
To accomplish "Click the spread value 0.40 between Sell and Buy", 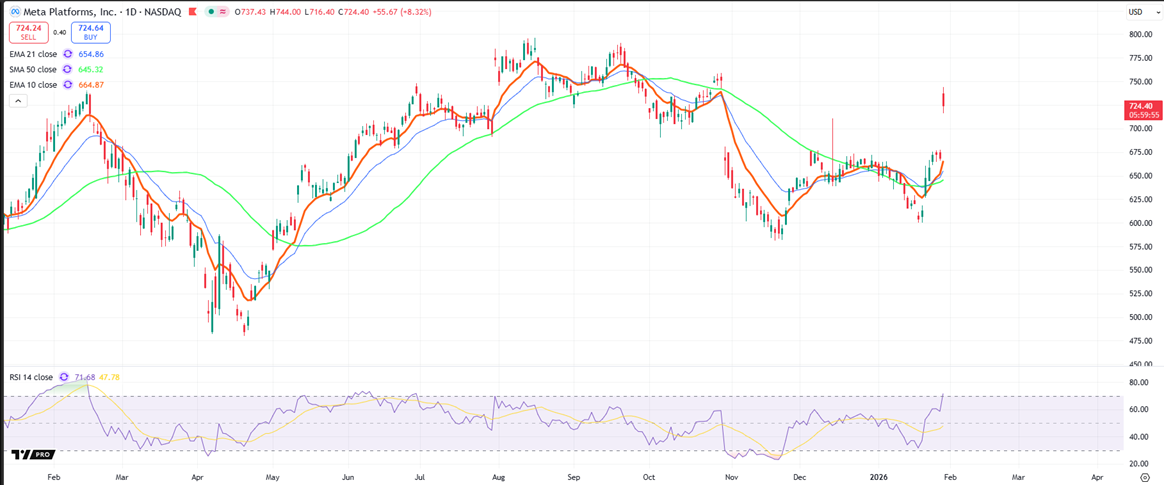I will tap(59, 33).
